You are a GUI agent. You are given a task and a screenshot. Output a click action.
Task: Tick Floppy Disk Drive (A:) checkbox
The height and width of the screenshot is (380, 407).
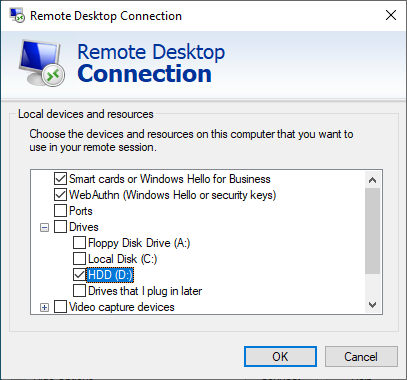[x=79, y=243]
